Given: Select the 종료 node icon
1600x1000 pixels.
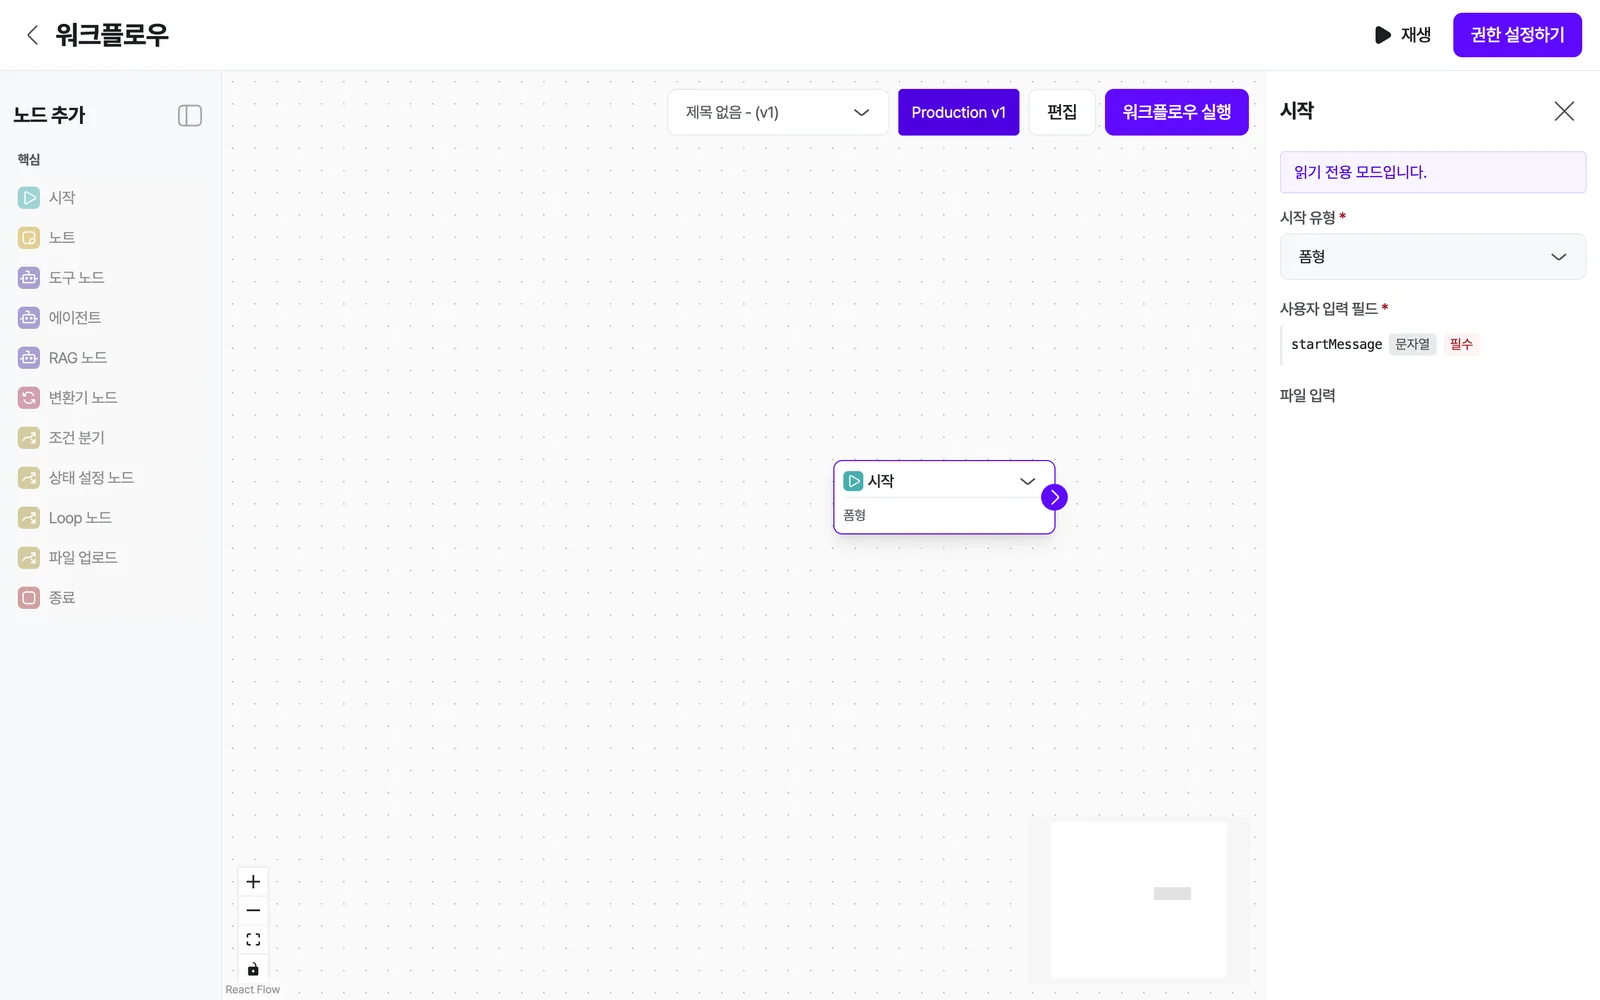Looking at the screenshot, I should [x=29, y=598].
